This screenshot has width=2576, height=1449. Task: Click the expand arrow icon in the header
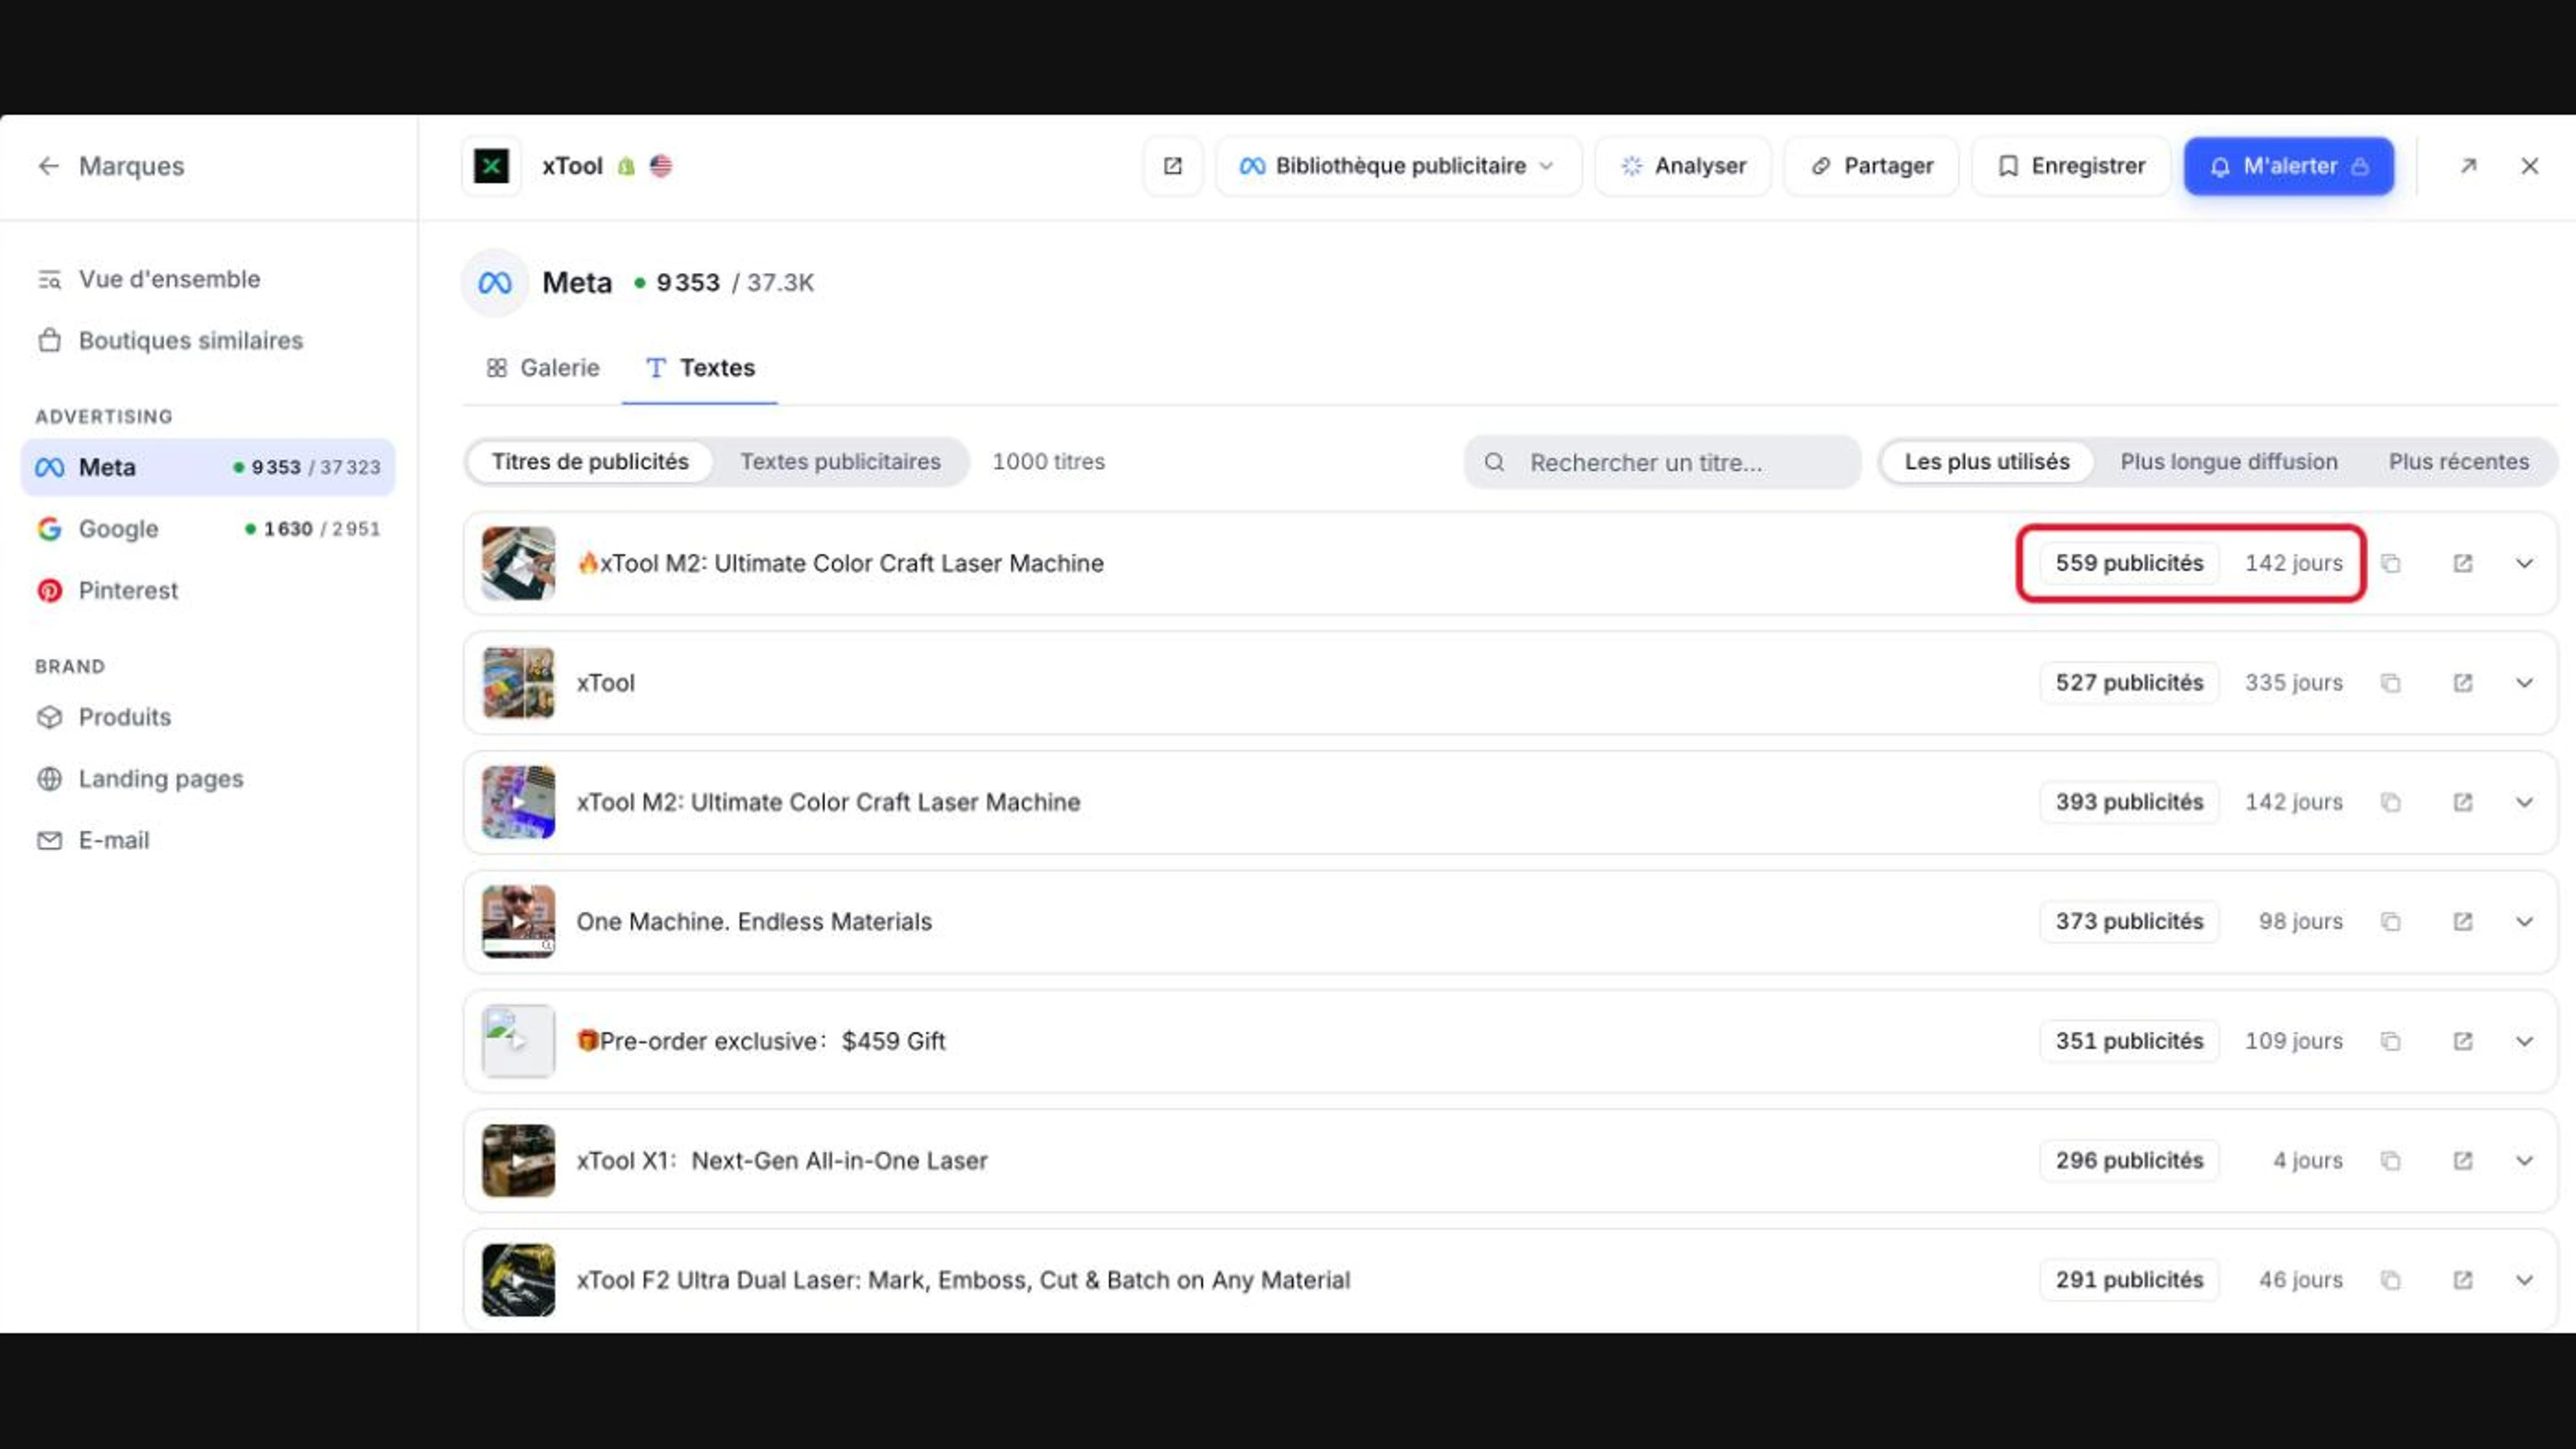pos(2468,166)
